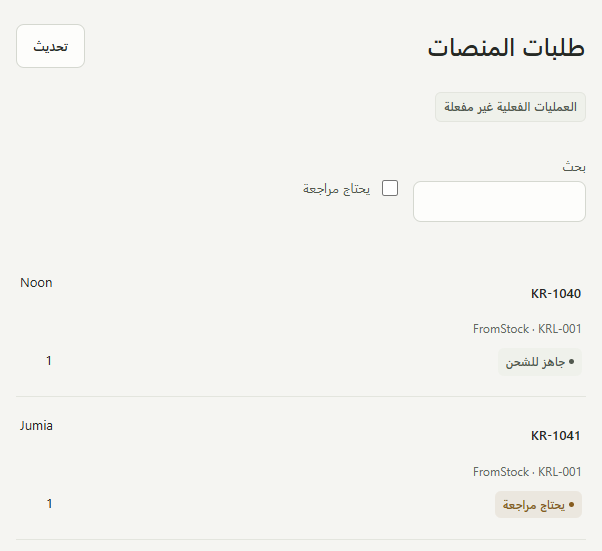Click the تحديث refresh button
Screen dimensions: 602x551
click(50, 46)
